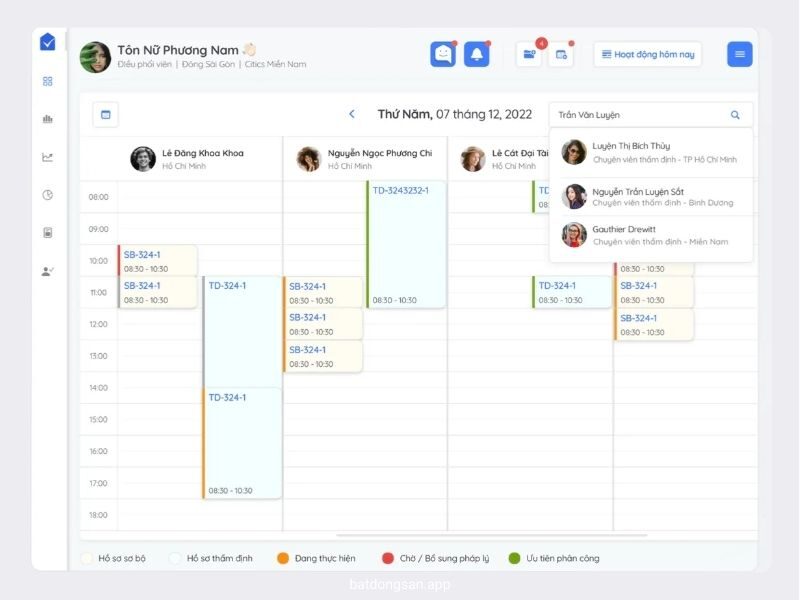Image resolution: width=800 pixels, height=600 pixels.
Task: Click the Trần Văn Luyện search field
Action: (x=635, y=115)
